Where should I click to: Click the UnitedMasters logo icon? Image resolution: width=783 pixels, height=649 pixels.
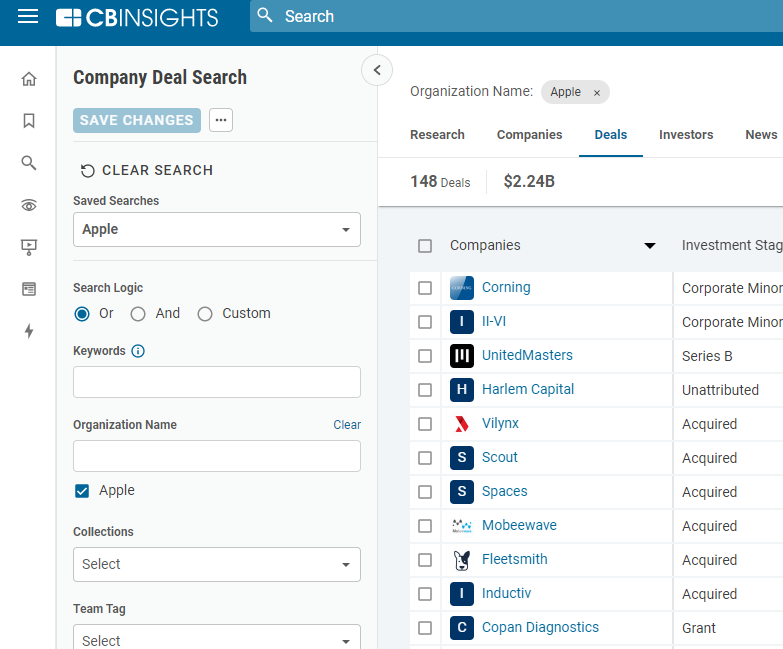[462, 356]
